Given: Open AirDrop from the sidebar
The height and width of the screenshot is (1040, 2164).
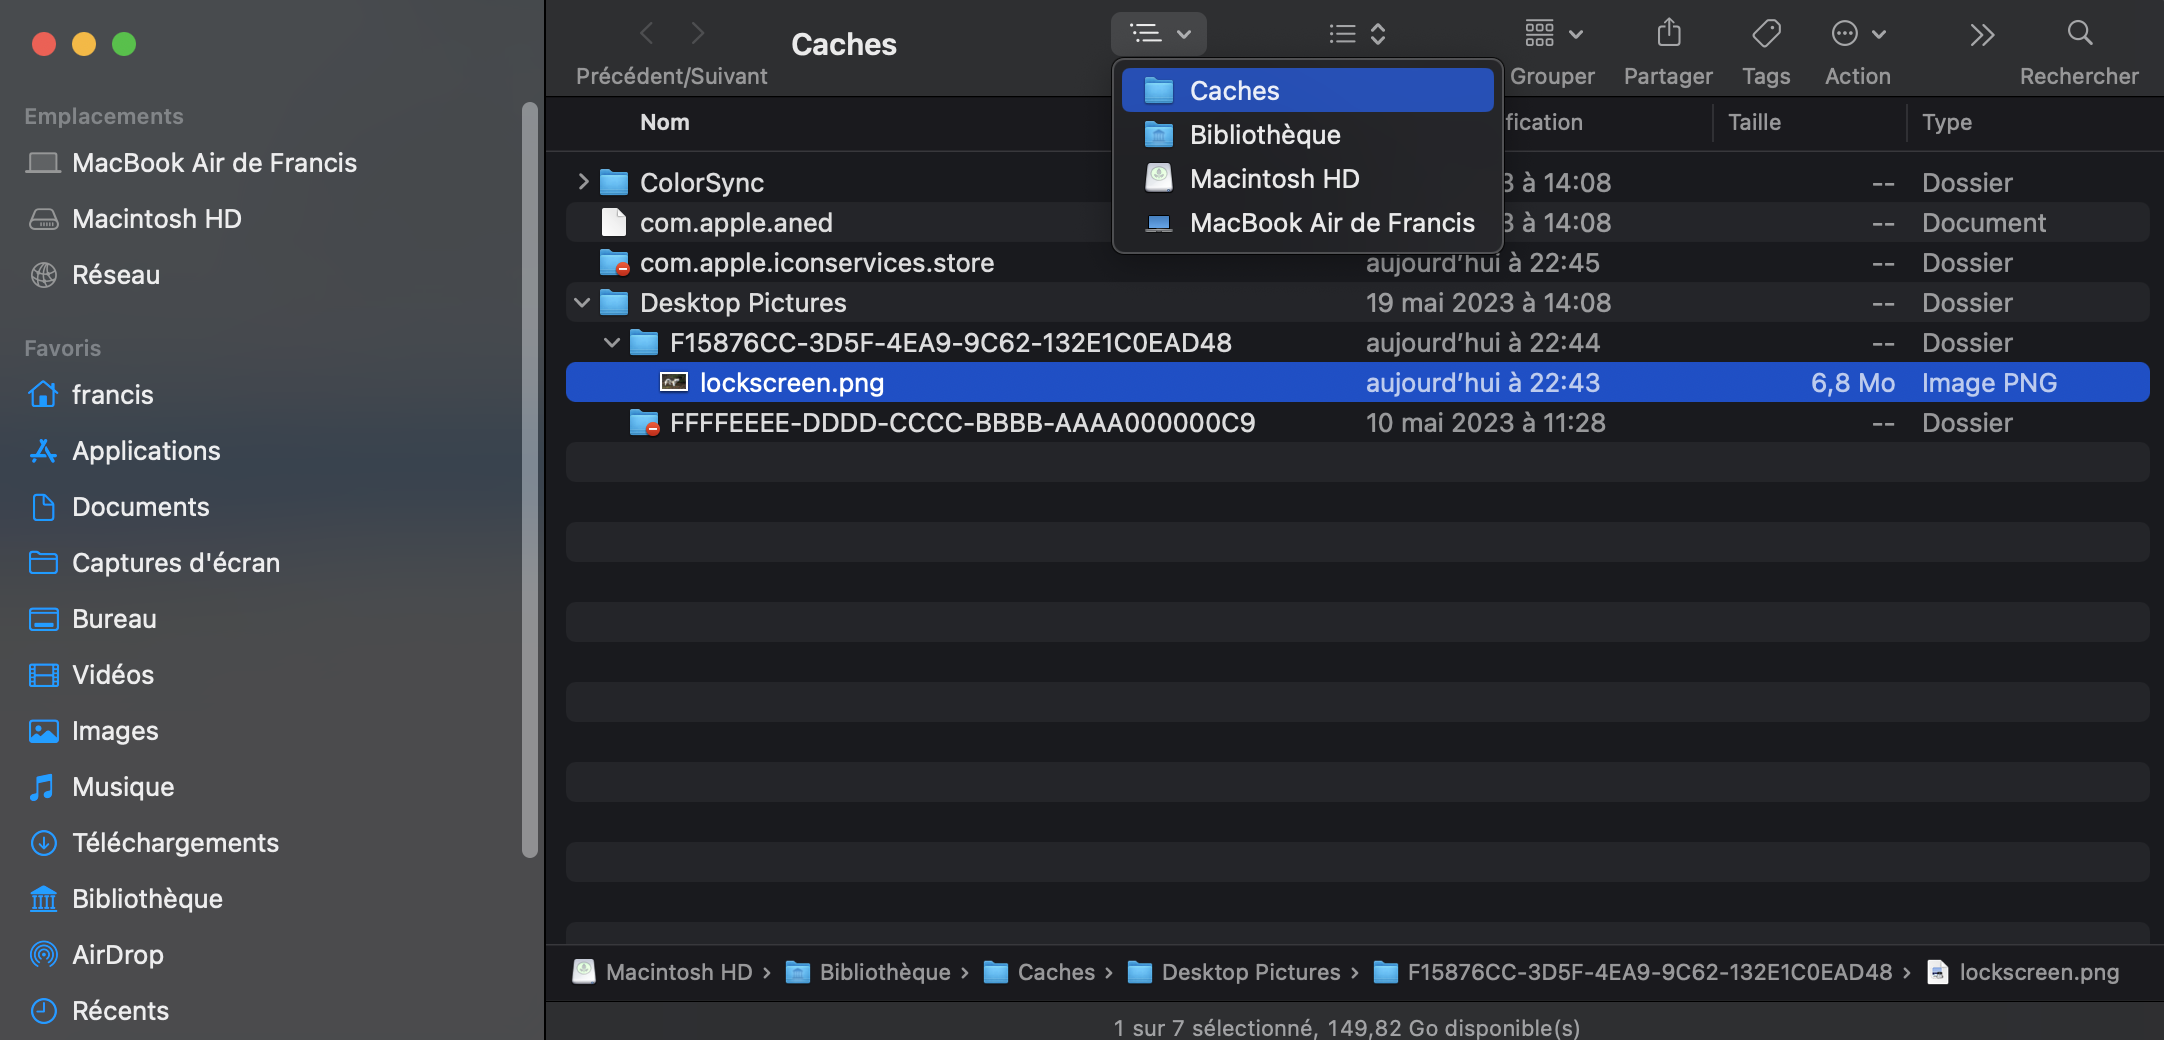Looking at the screenshot, I should (117, 955).
